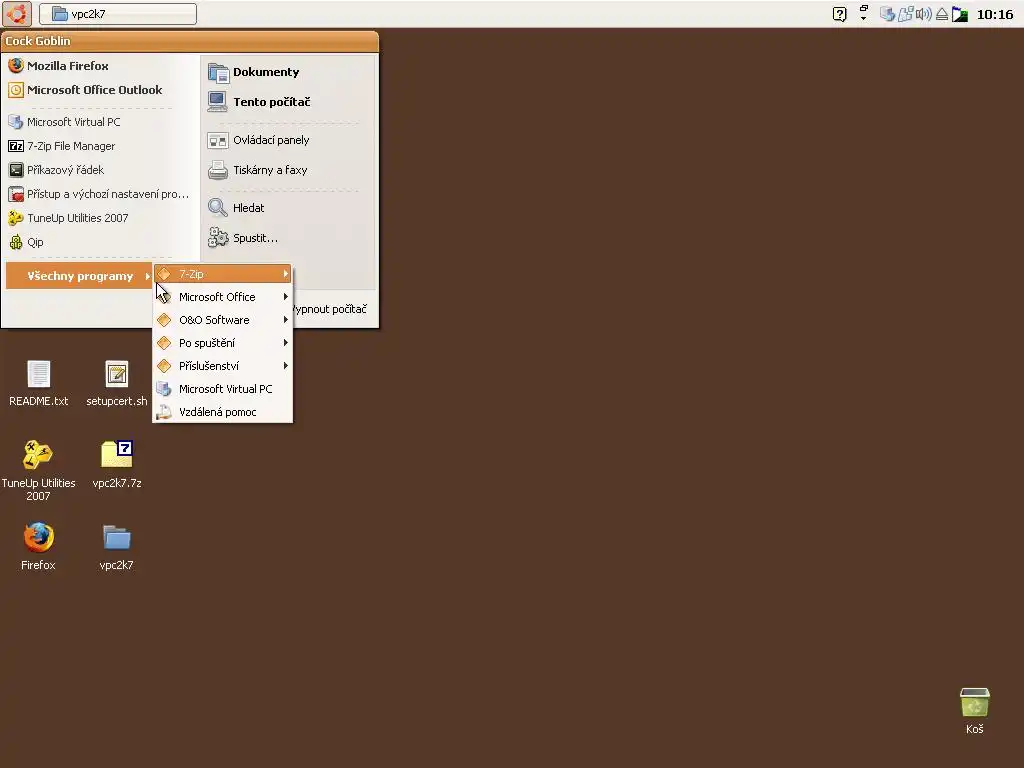Expand the 7-Zip submenu
The width and height of the screenshot is (1024, 768).
tap(223, 274)
